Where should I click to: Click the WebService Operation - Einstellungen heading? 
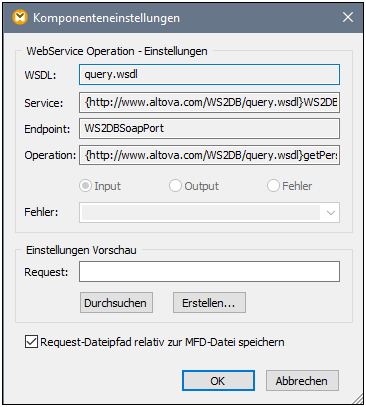tap(117, 51)
